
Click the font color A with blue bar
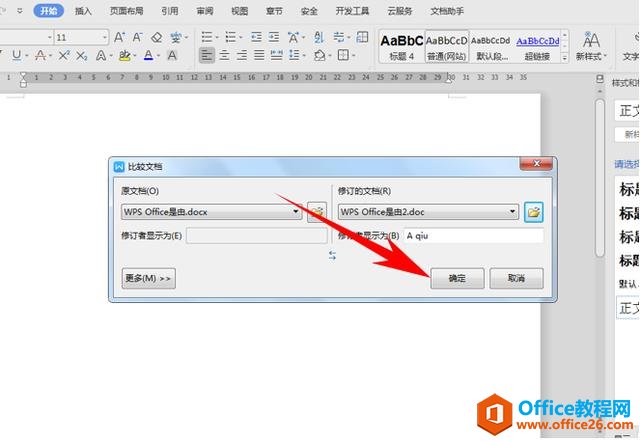coord(149,55)
